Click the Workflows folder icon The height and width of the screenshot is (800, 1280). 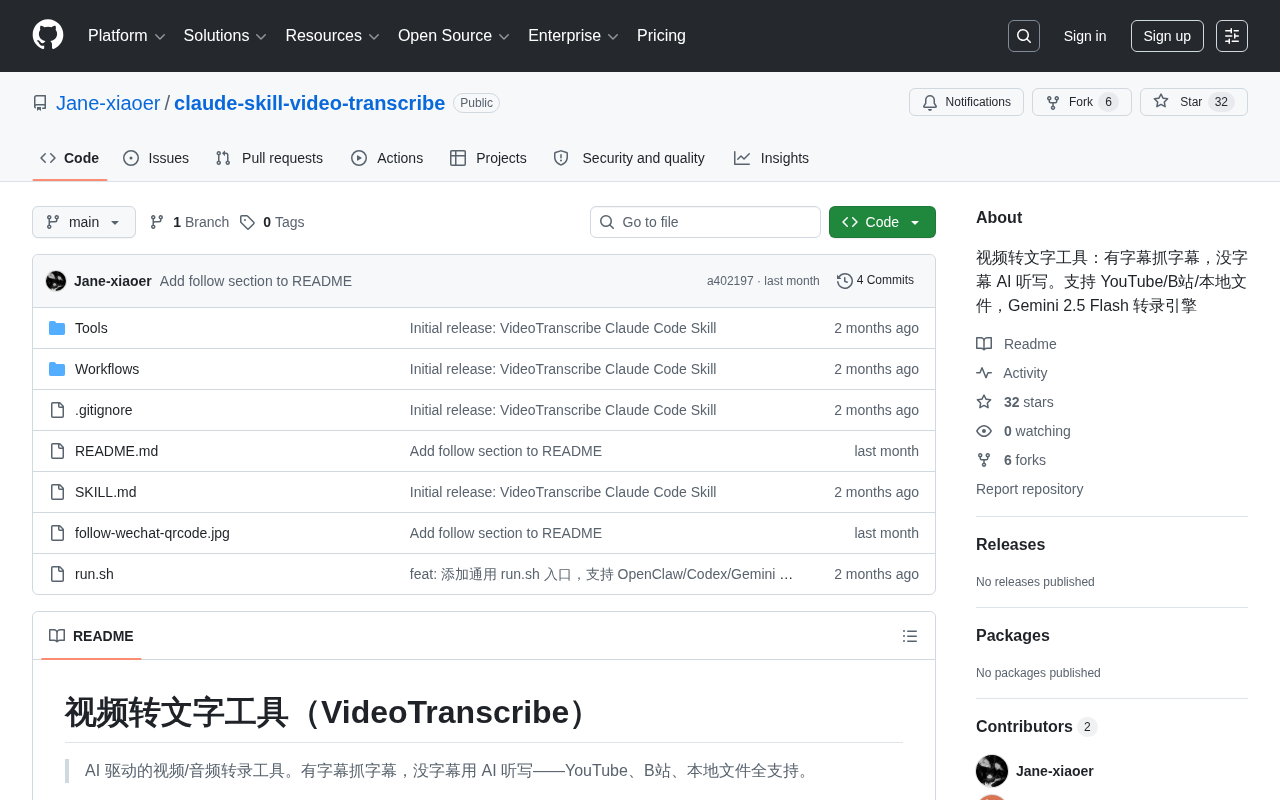pos(57,369)
